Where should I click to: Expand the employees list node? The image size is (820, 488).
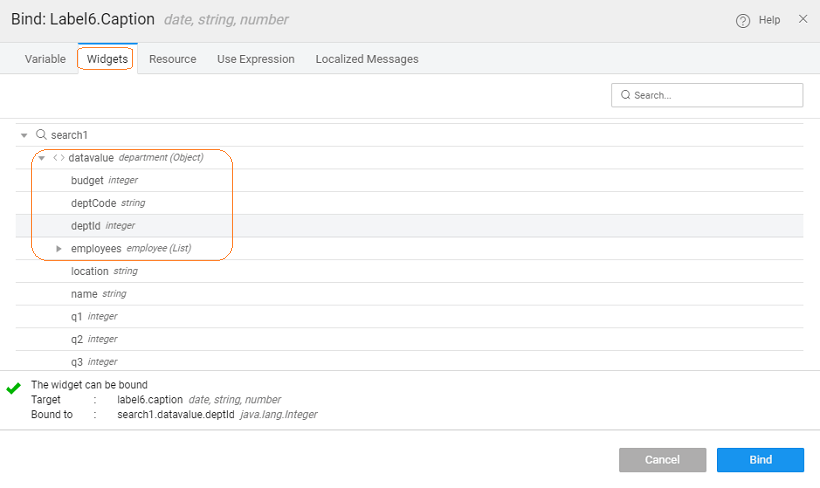tap(59, 248)
